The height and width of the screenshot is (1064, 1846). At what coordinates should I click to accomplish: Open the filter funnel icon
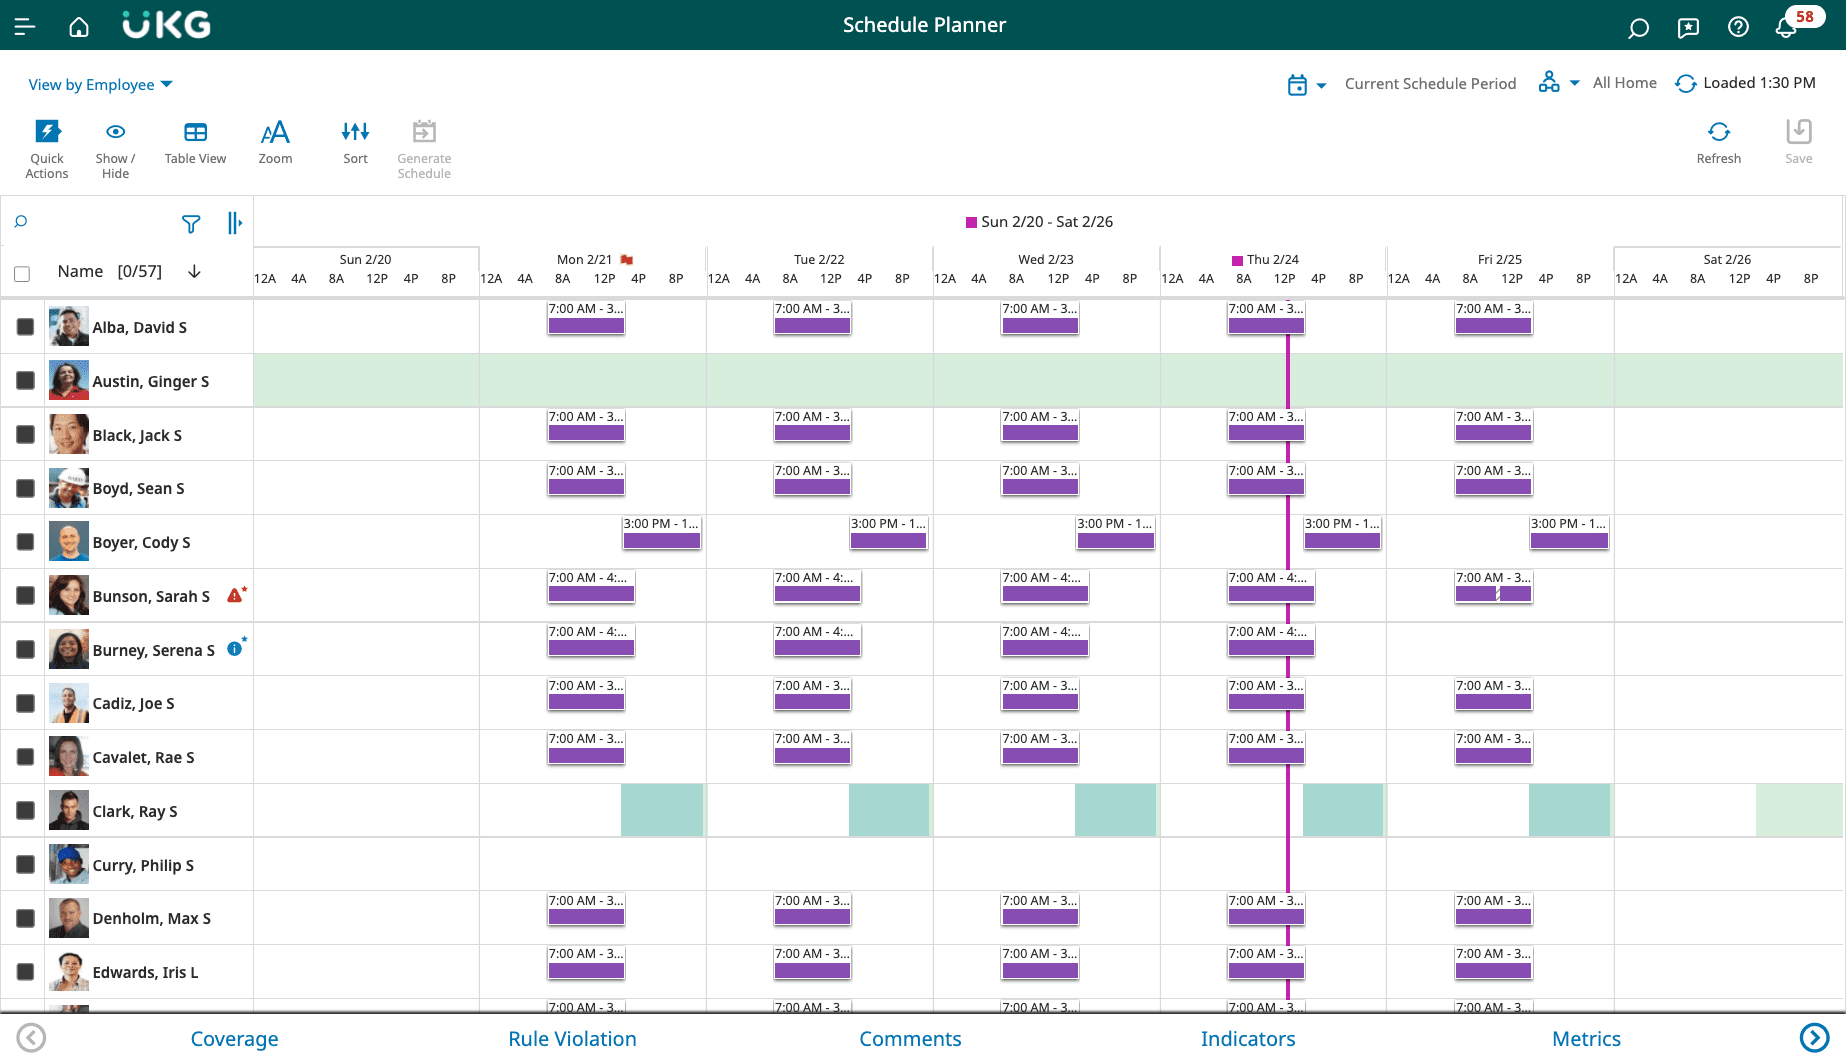(x=191, y=224)
